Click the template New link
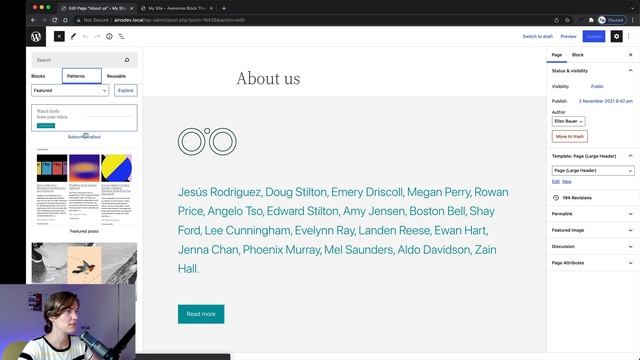Screen dimensions: 640x360 click(567, 182)
